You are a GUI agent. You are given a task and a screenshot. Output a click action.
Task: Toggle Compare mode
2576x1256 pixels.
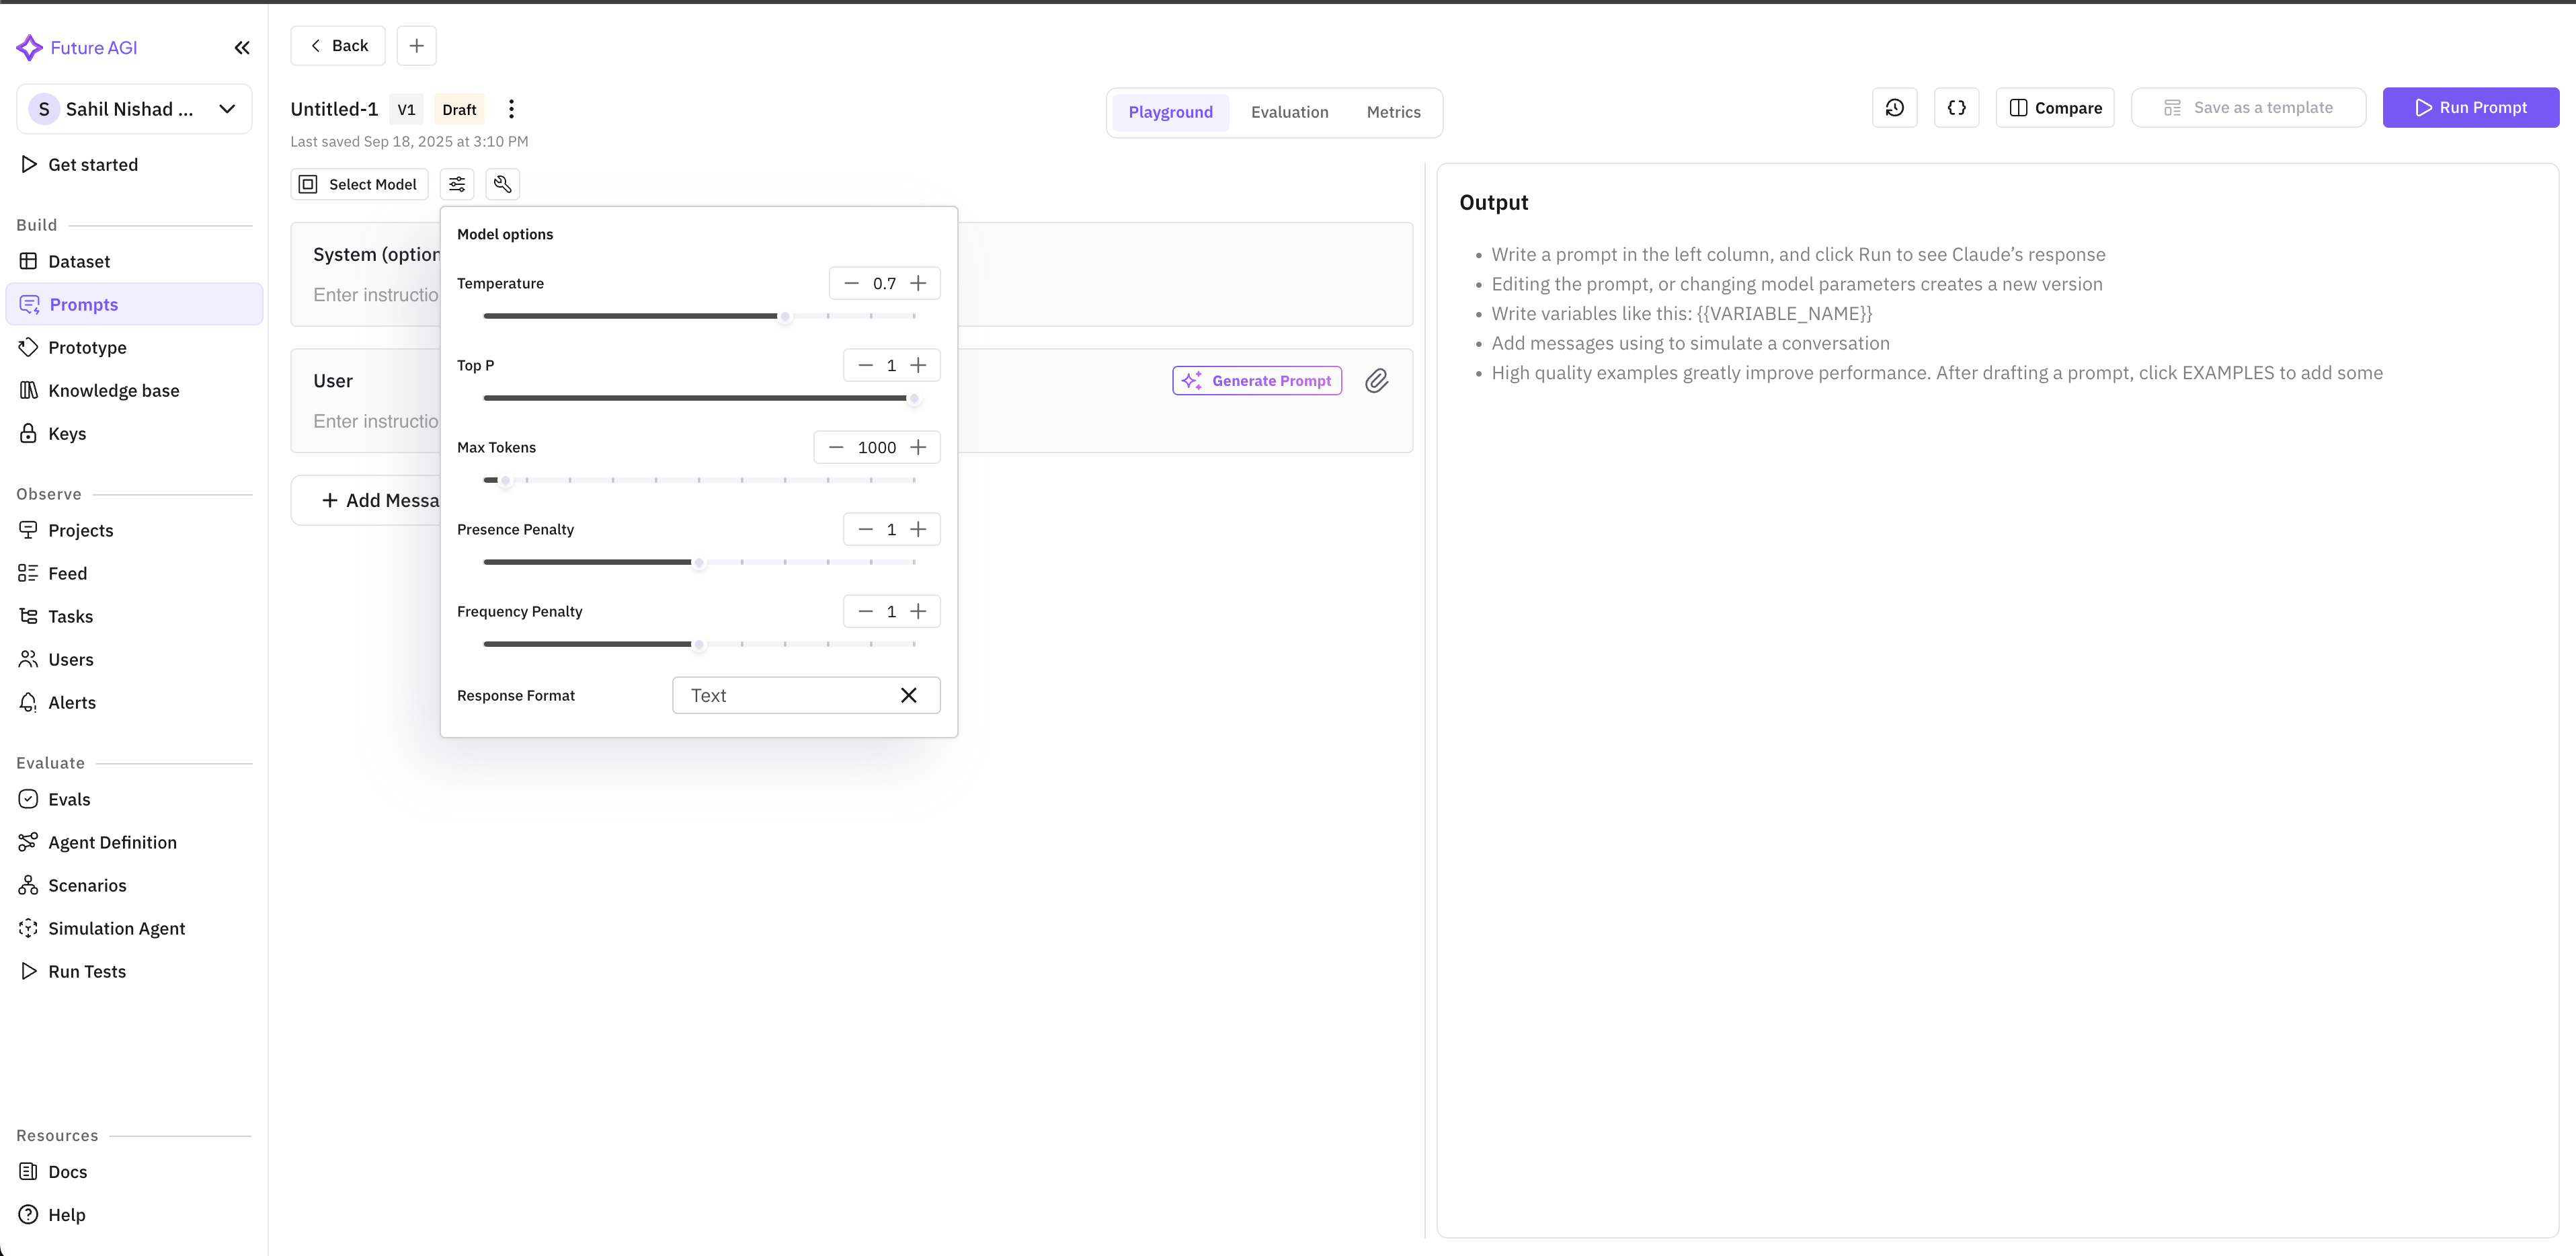coord(2054,107)
